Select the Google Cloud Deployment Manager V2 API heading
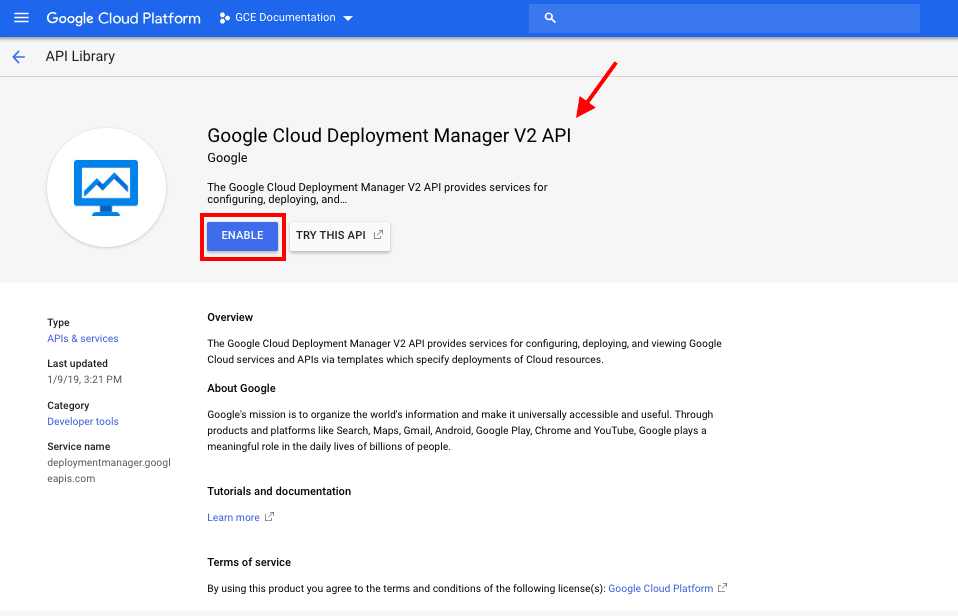This screenshot has width=958, height=616. (x=389, y=136)
